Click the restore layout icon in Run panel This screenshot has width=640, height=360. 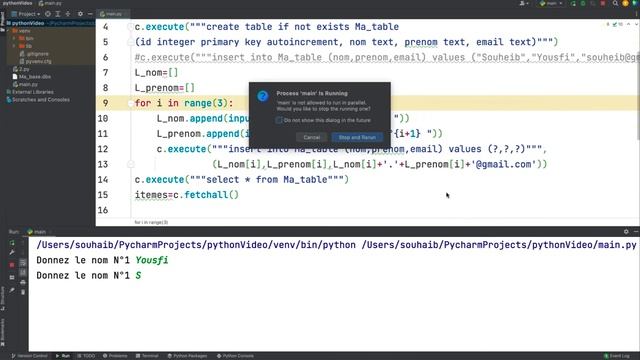[x=12, y=278]
